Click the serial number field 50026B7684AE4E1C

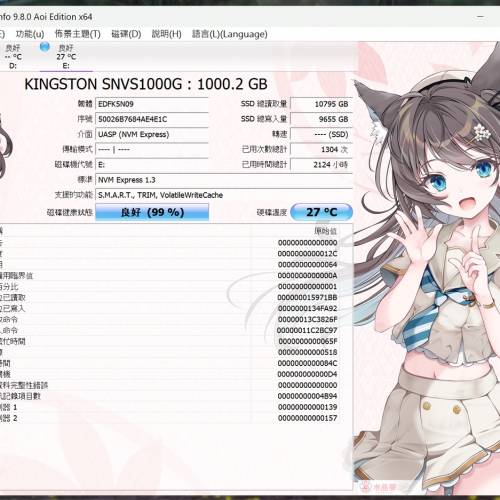152,119
